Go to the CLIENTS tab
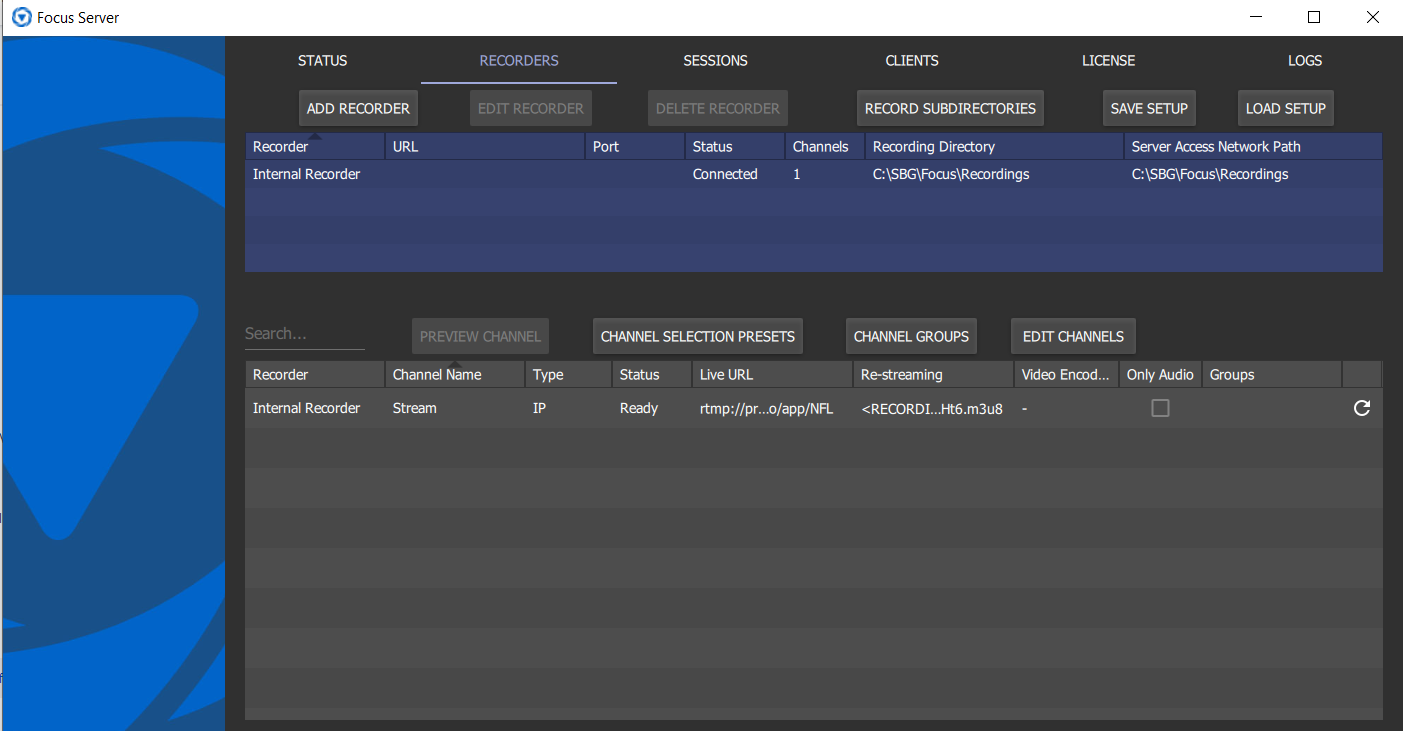 912,61
